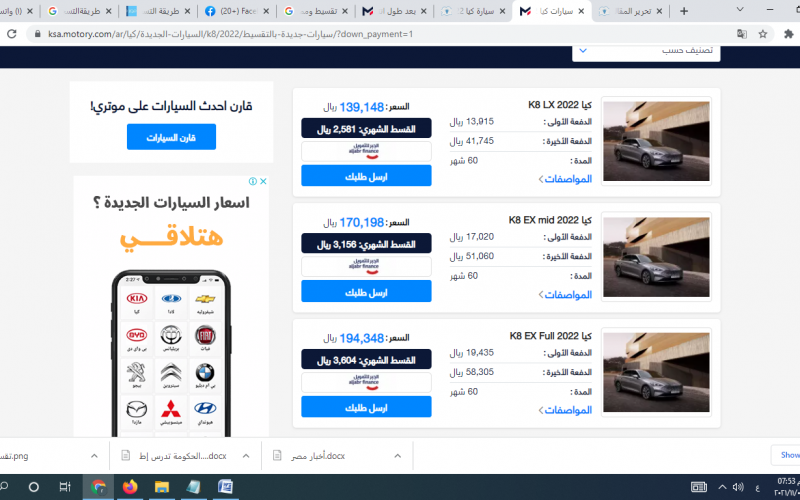Expand the sort-by dropdown at the top
800x500 pixels.
coord(646,52)
